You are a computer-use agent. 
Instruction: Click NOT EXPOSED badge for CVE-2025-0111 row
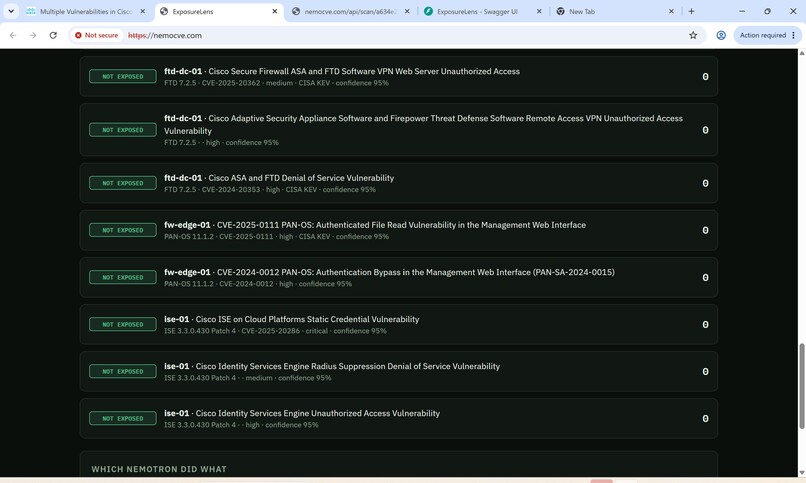pyautogui.click(x=122, y=230)
